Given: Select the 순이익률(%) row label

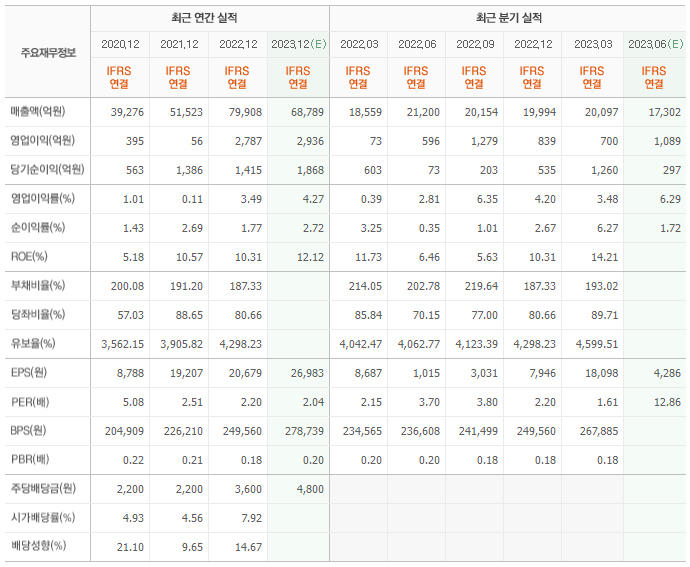Looking at the screenshot, I should point(38,228).
